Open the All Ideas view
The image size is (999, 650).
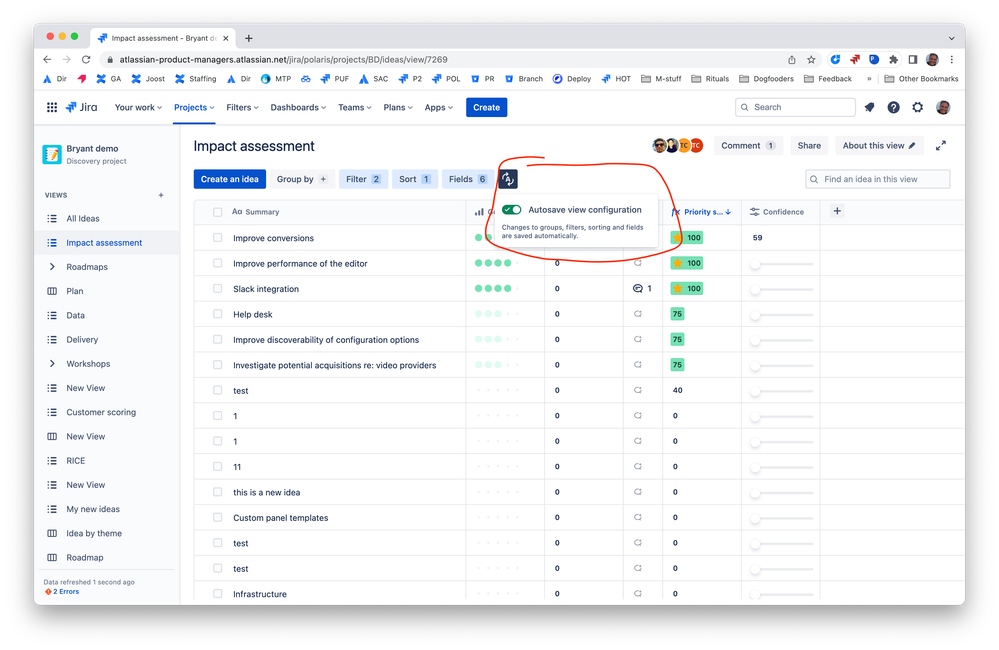click(x=83, y=219)
